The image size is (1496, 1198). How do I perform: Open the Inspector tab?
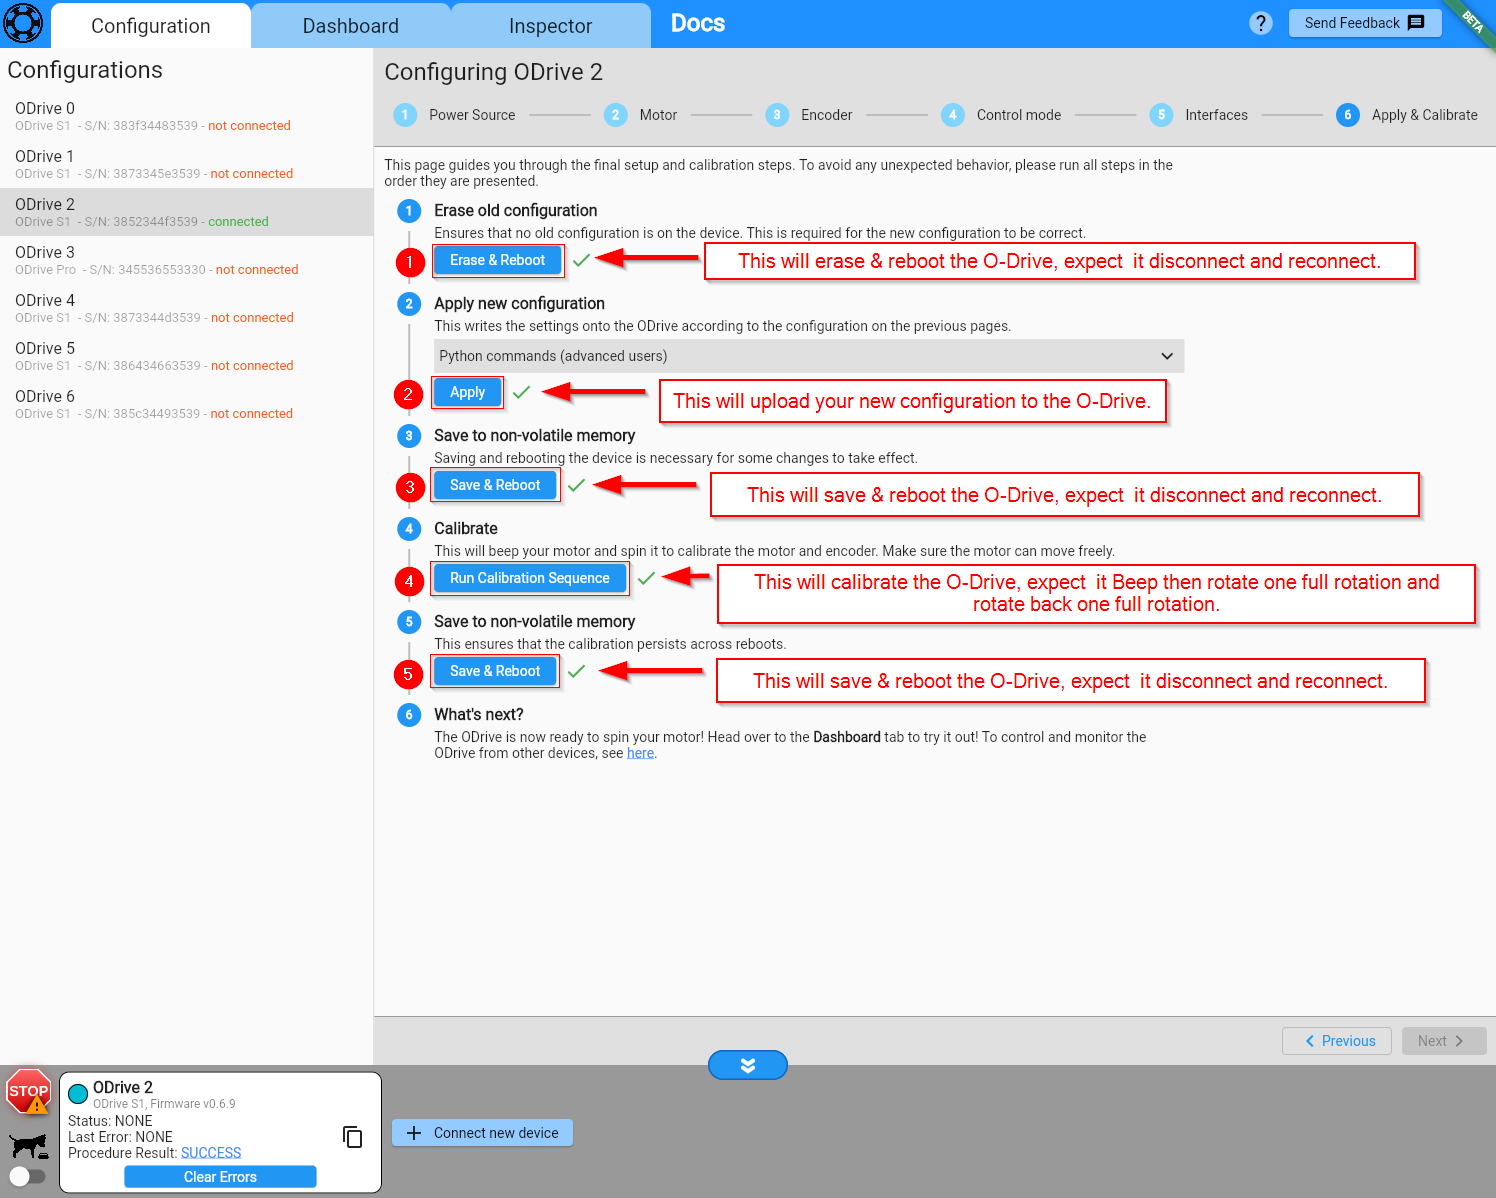[550, 26]
